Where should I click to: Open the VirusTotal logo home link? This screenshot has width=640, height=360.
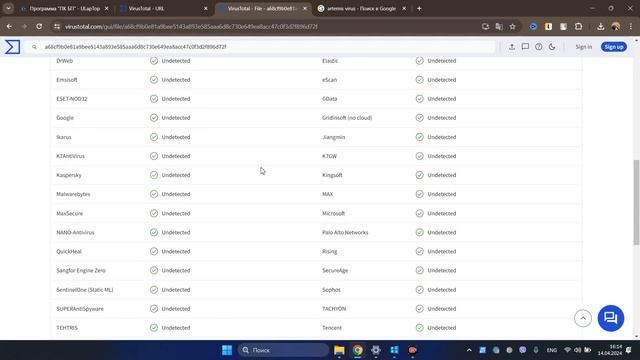pos(12,47)
